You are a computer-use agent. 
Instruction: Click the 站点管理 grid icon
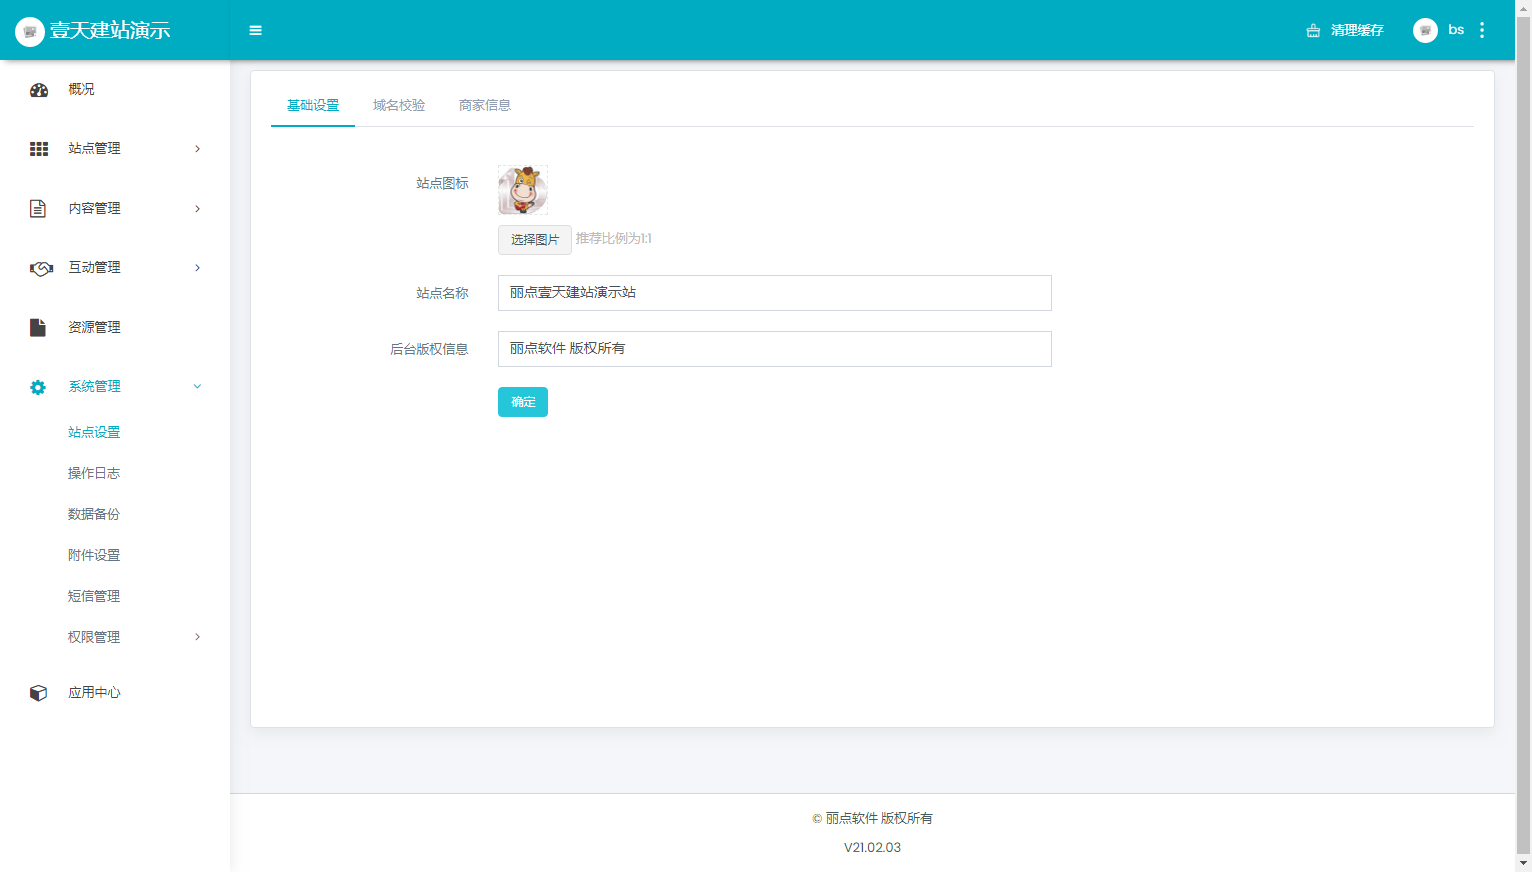click(39, 149)
